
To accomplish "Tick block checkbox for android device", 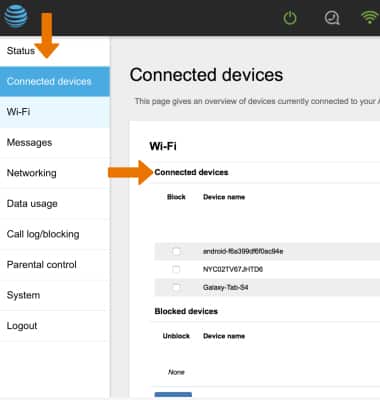I will click(x=176, y=251).
